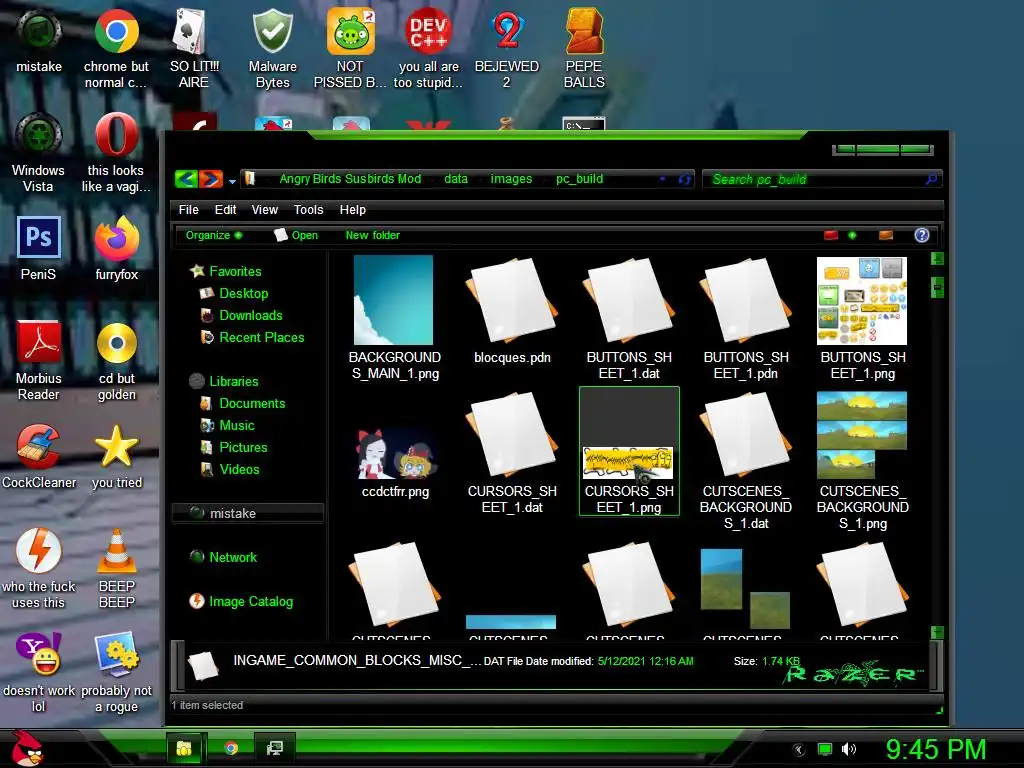Open the View menu
Screen dimensions: 1024x768
264,210
